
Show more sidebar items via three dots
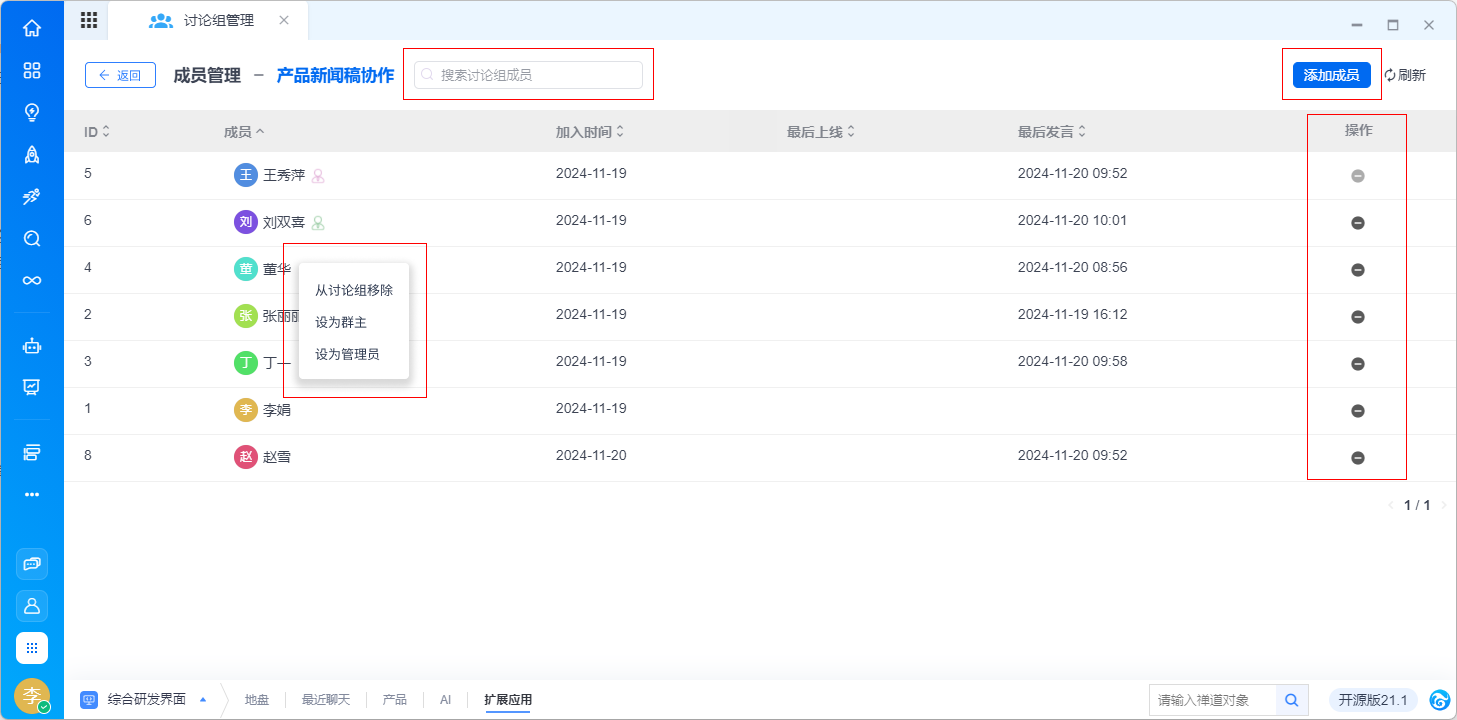pos(32,494)
